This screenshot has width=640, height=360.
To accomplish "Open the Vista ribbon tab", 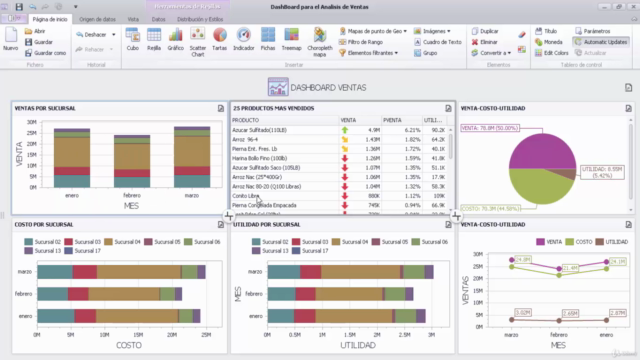I will 133,19.
